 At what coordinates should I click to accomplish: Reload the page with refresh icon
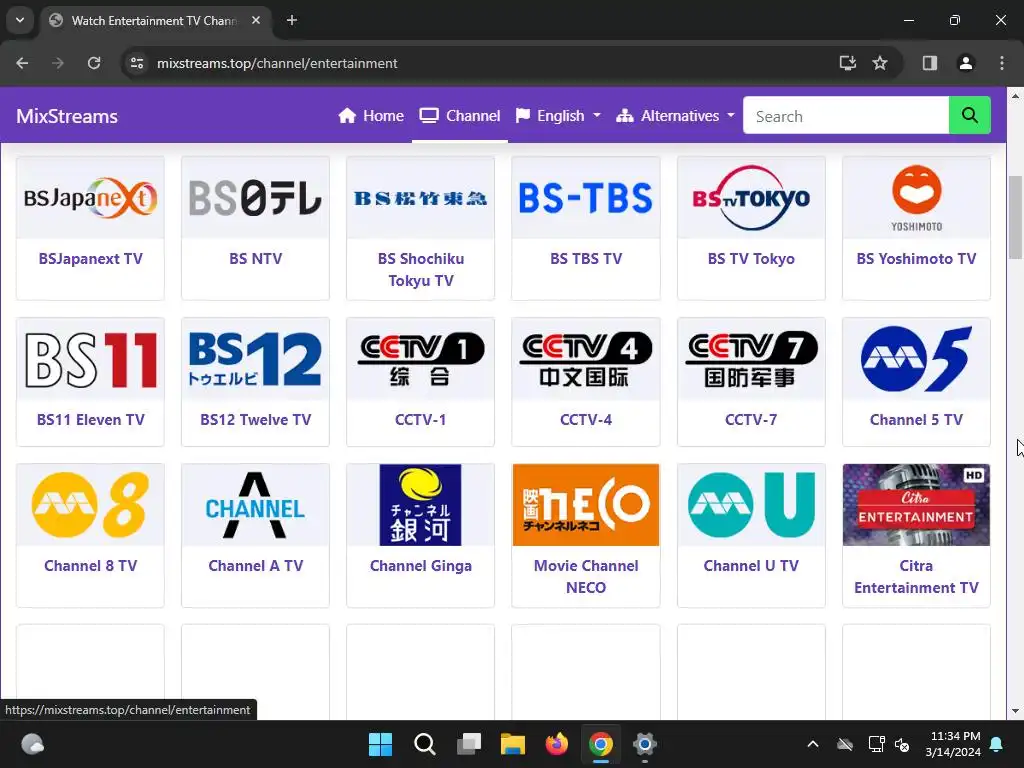pyautogui.click(x=94, y=63)
